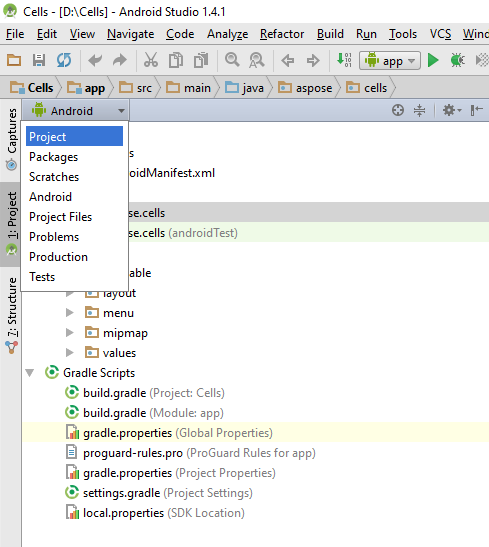
Task: Select Packages in view dropdown list
Action: [74, 157]
